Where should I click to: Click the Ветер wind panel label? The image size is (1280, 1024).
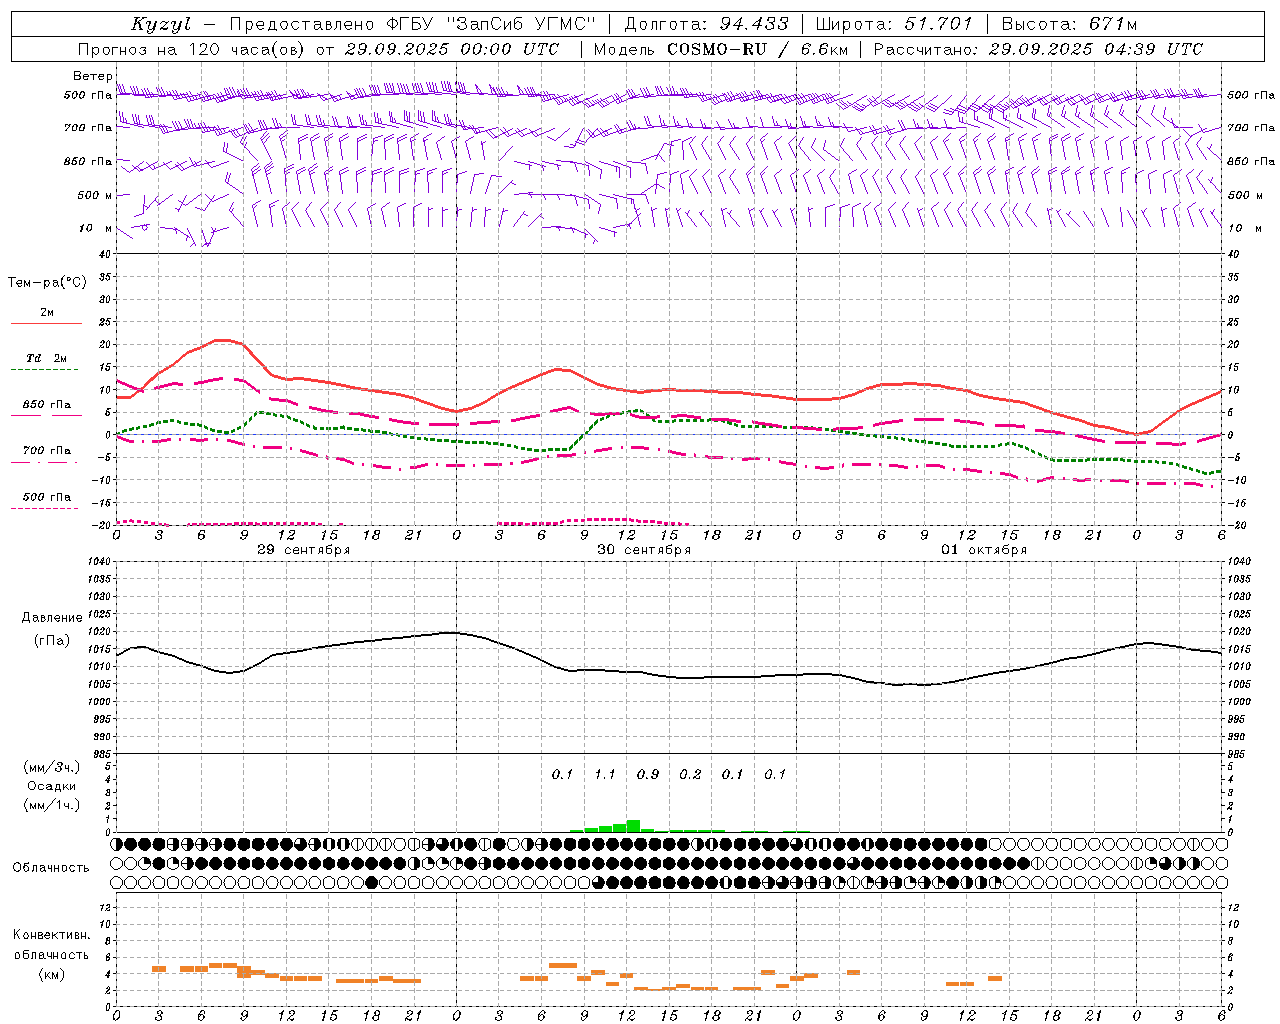click(x=92, y=76)
